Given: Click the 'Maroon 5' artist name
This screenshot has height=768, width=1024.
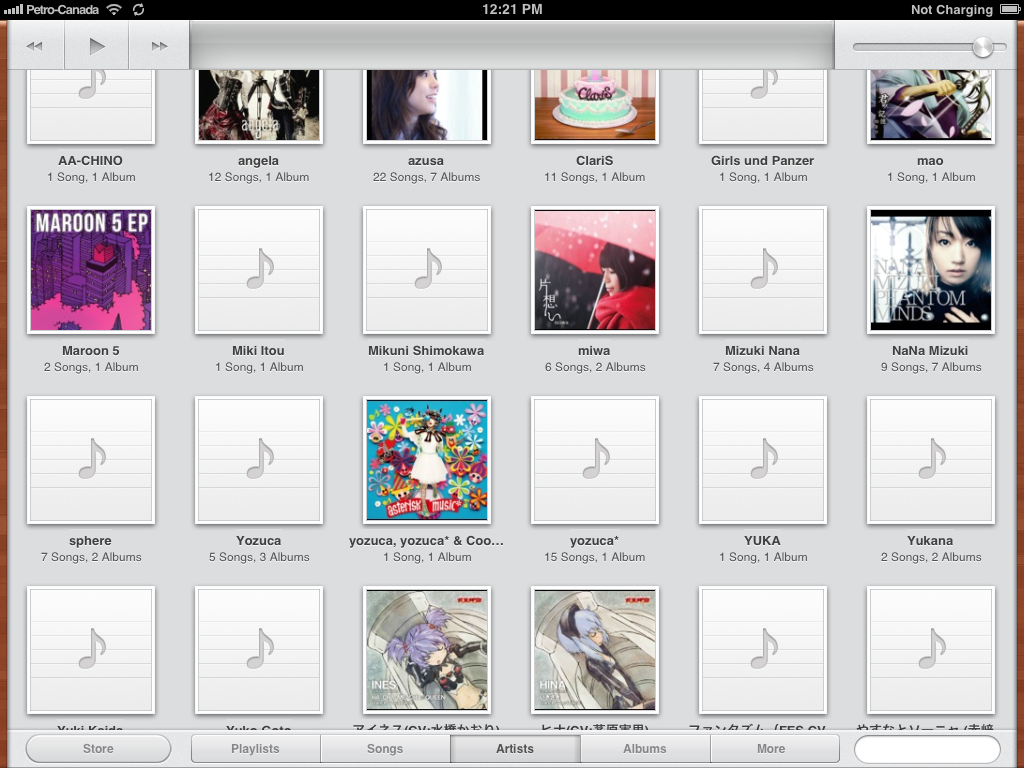Looking at the screenshot, I should [90, 351].
